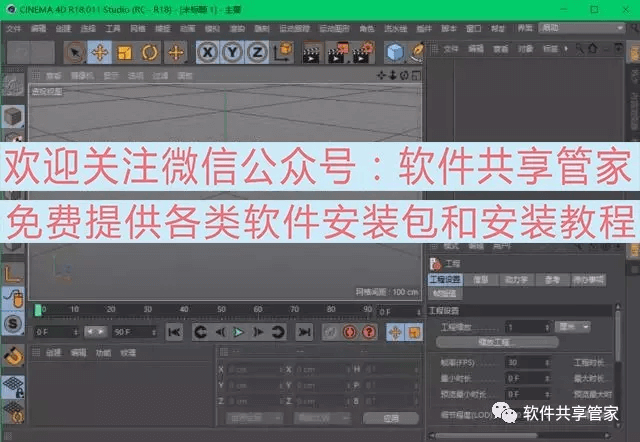Toggle the X axis lock
The width and height of the screenshot is (640, 442).
[x=207, y=52]
